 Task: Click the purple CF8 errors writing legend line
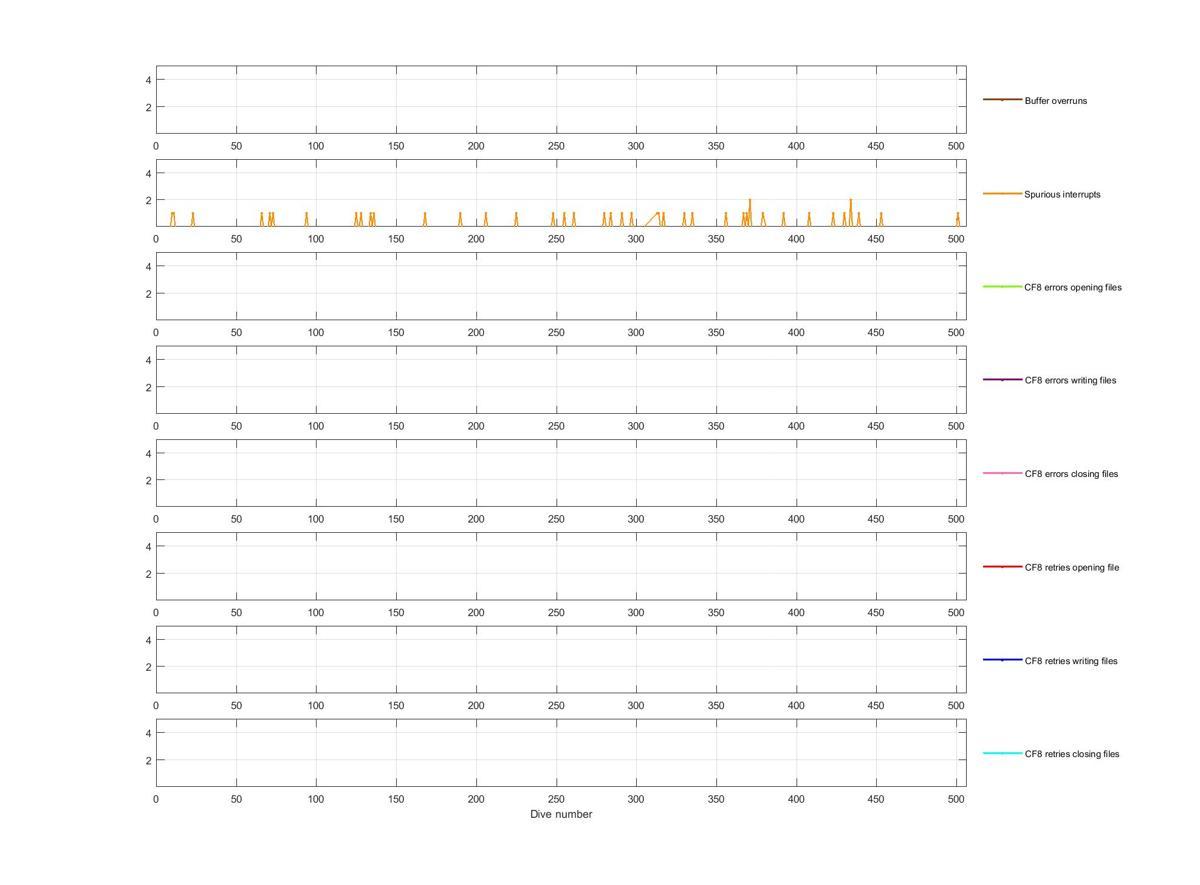[x=1002, y=380]
